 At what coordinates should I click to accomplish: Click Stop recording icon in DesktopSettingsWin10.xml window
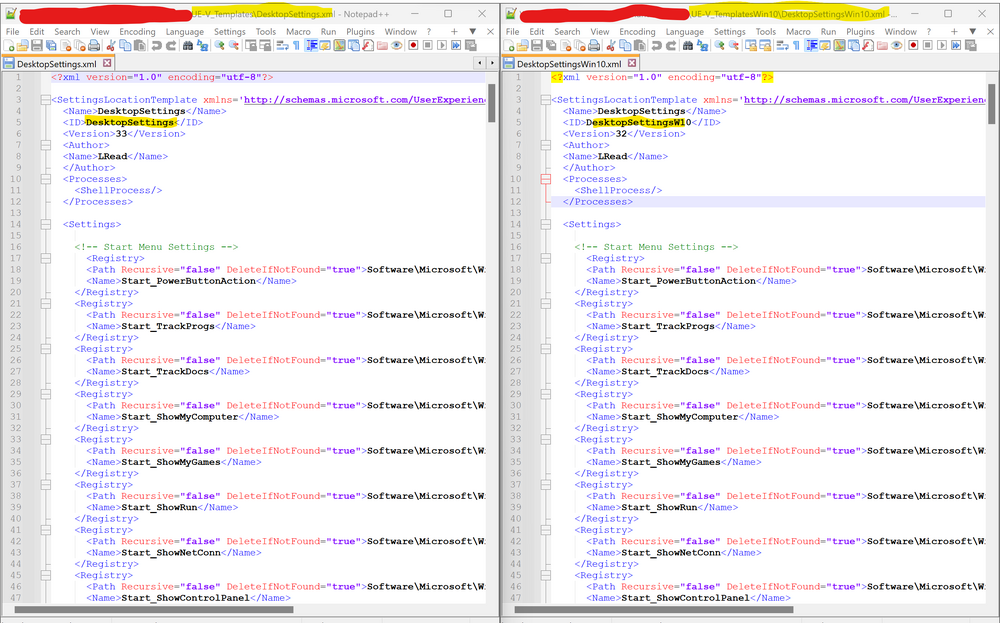927,45
